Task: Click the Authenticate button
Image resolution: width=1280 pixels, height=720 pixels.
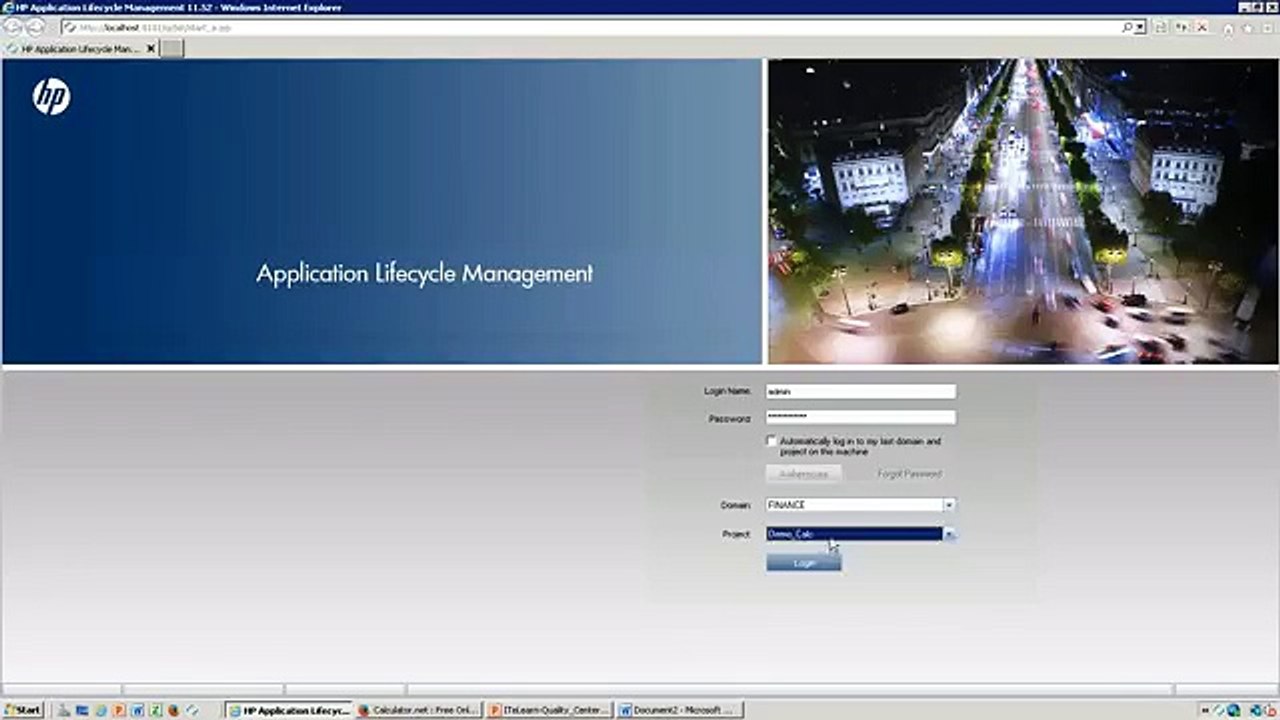Action: tap(804, 474)
